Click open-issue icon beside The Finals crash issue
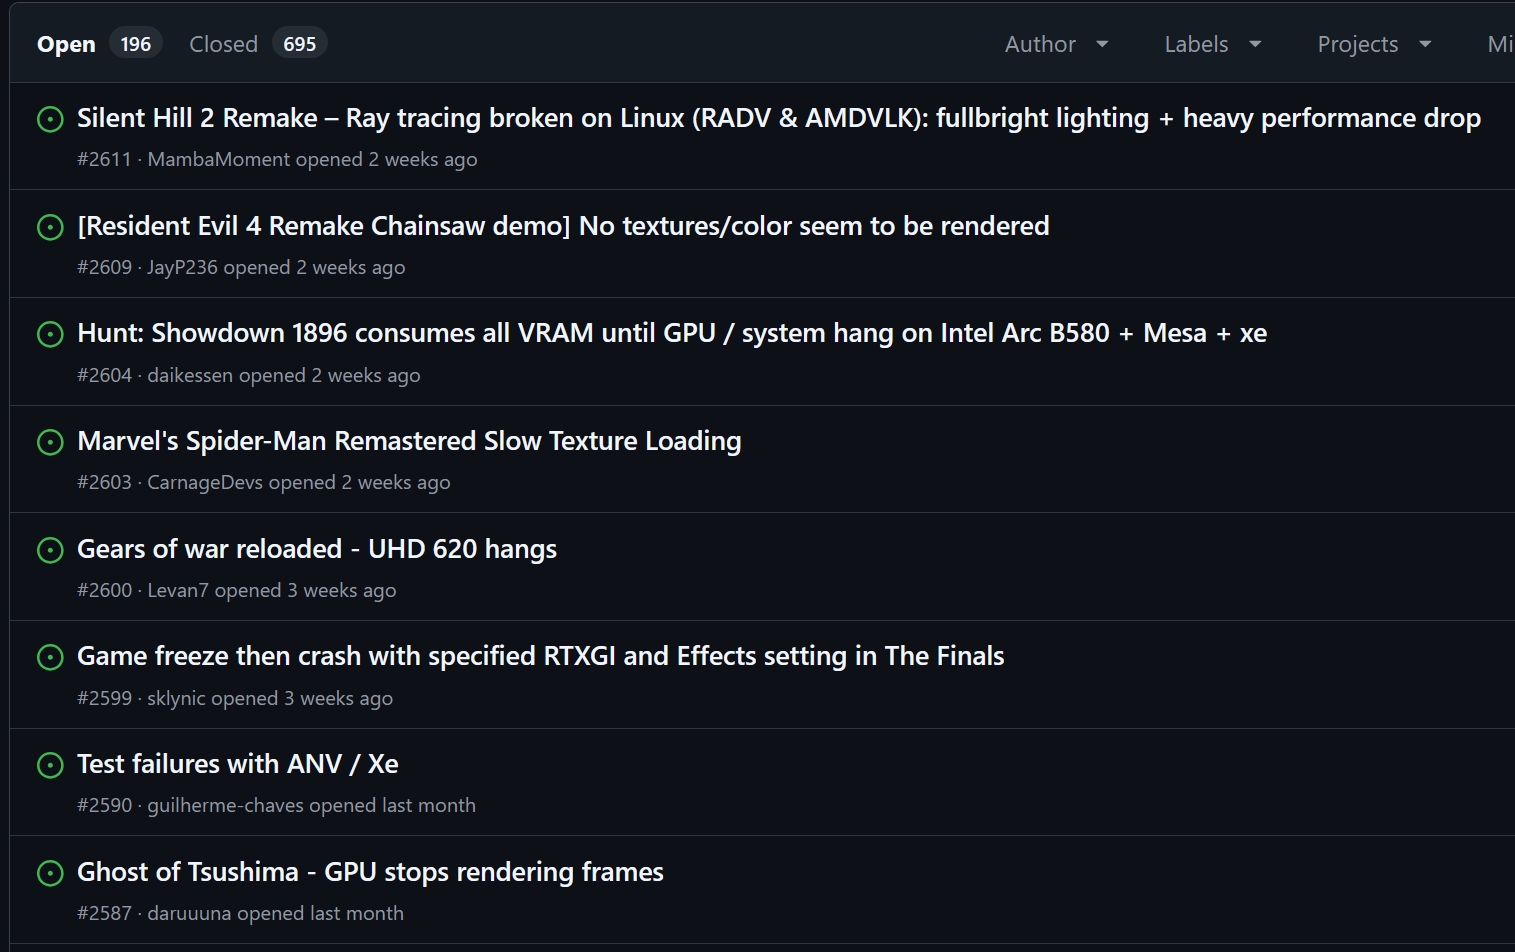The image size is (1515, 952). point(50,657)
